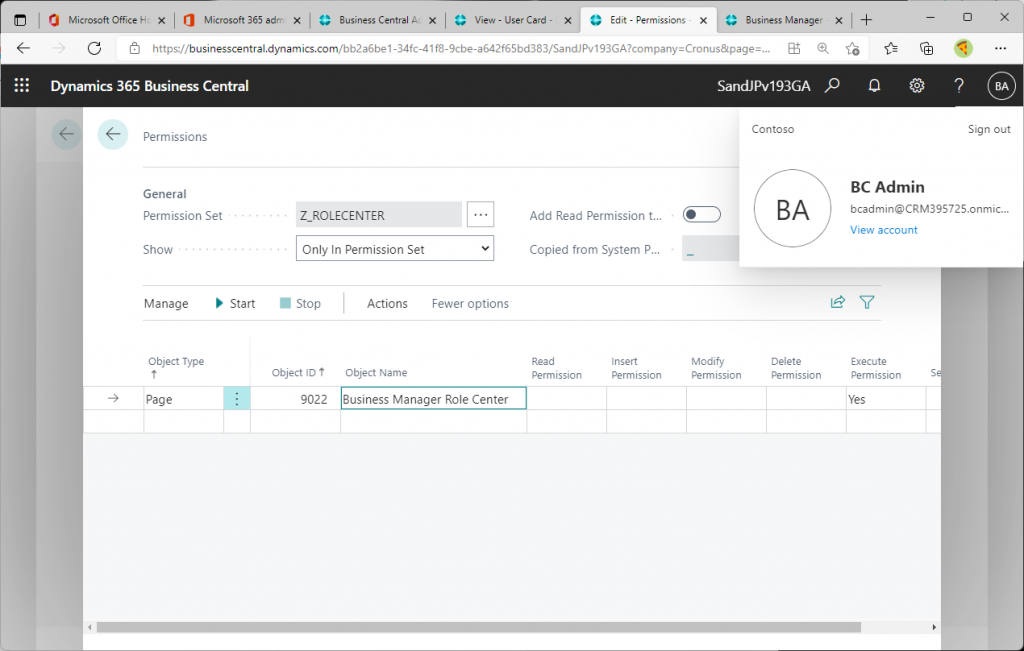Go back using the Permissions back arrow
The width and height of the screenshot is (1024, 651).
[113, 135]
